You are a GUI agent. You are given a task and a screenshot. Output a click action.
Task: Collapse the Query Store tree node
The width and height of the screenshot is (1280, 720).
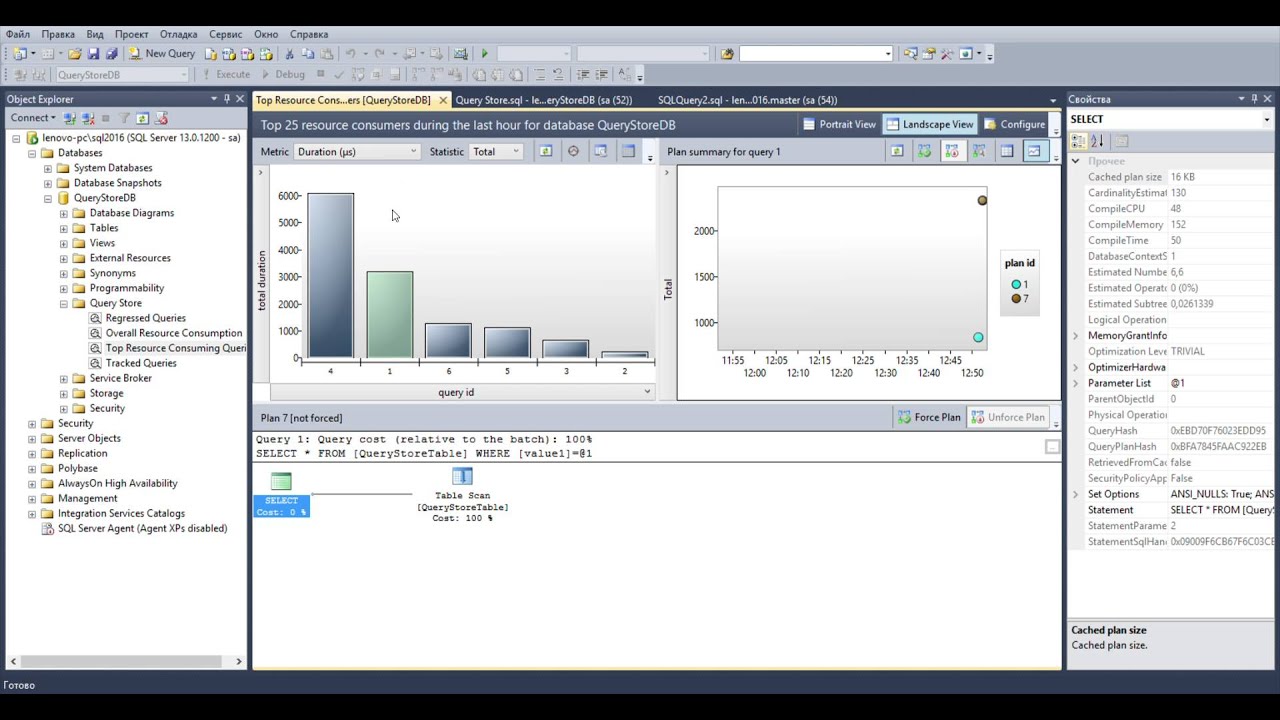pyautogui.click(x=64, y=303)
